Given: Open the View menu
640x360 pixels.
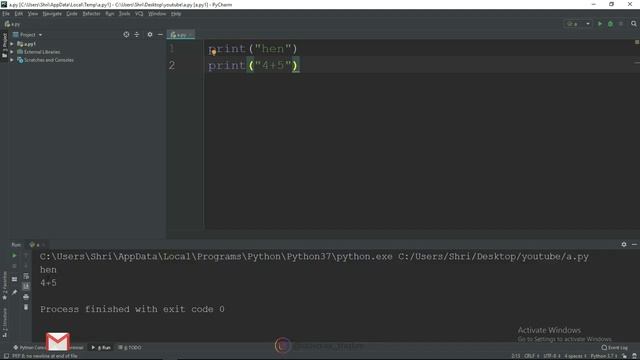Looking at the screenshot, I should click(33, 14).
